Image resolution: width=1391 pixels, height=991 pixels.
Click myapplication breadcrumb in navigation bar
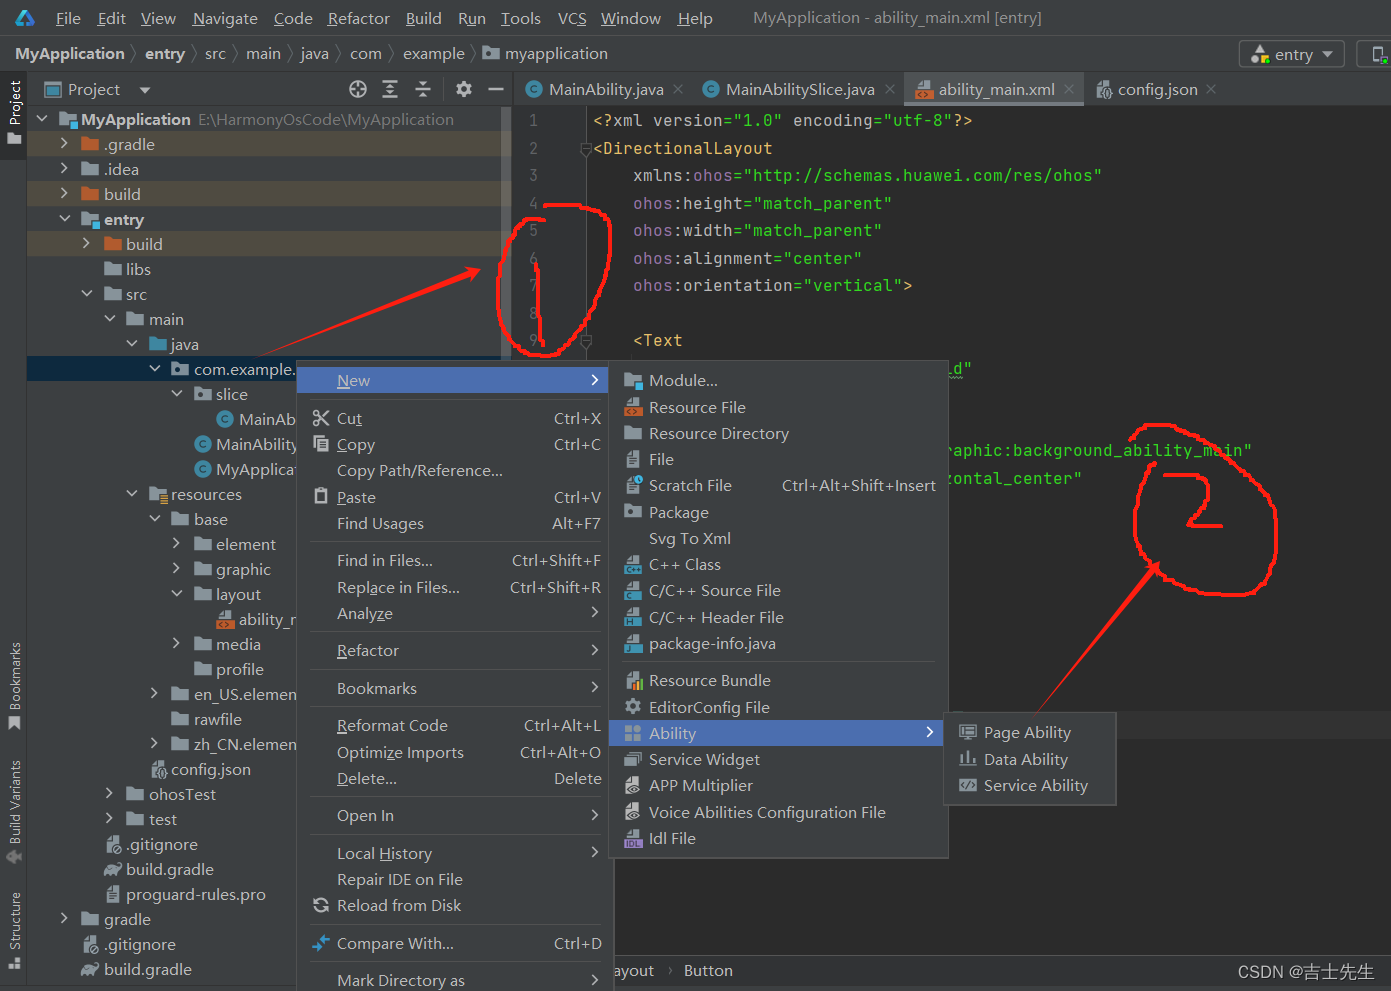(x=545, y=53)
